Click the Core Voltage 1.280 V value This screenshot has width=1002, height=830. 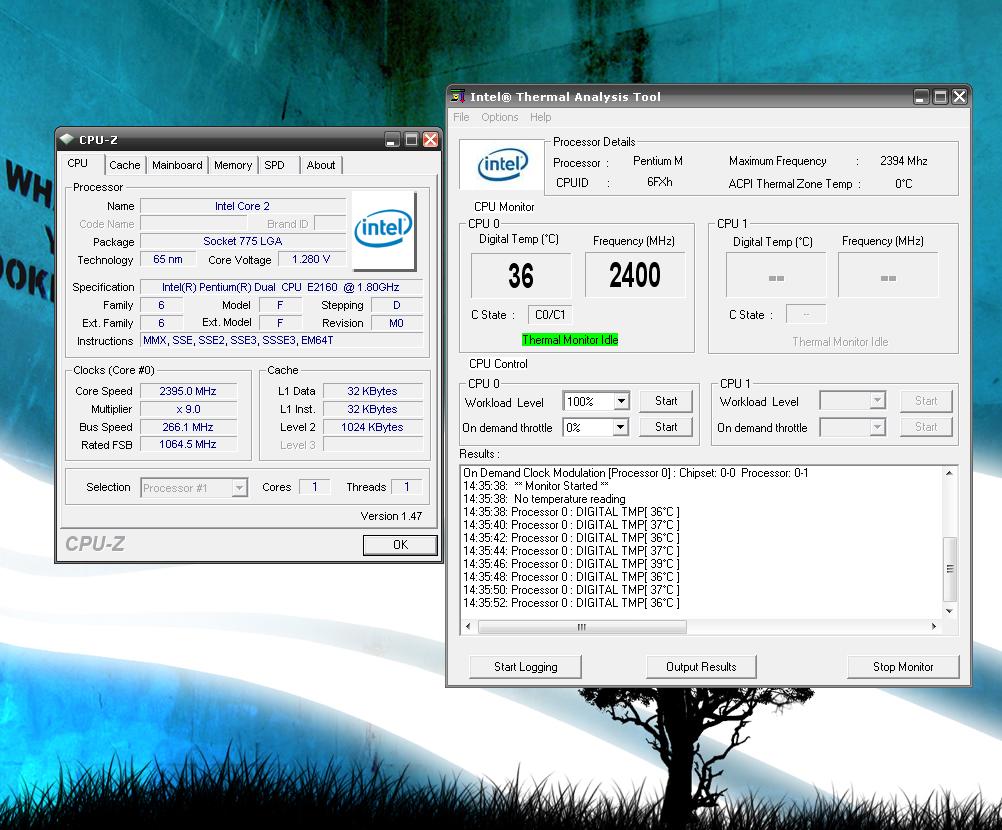click(311, 259)
